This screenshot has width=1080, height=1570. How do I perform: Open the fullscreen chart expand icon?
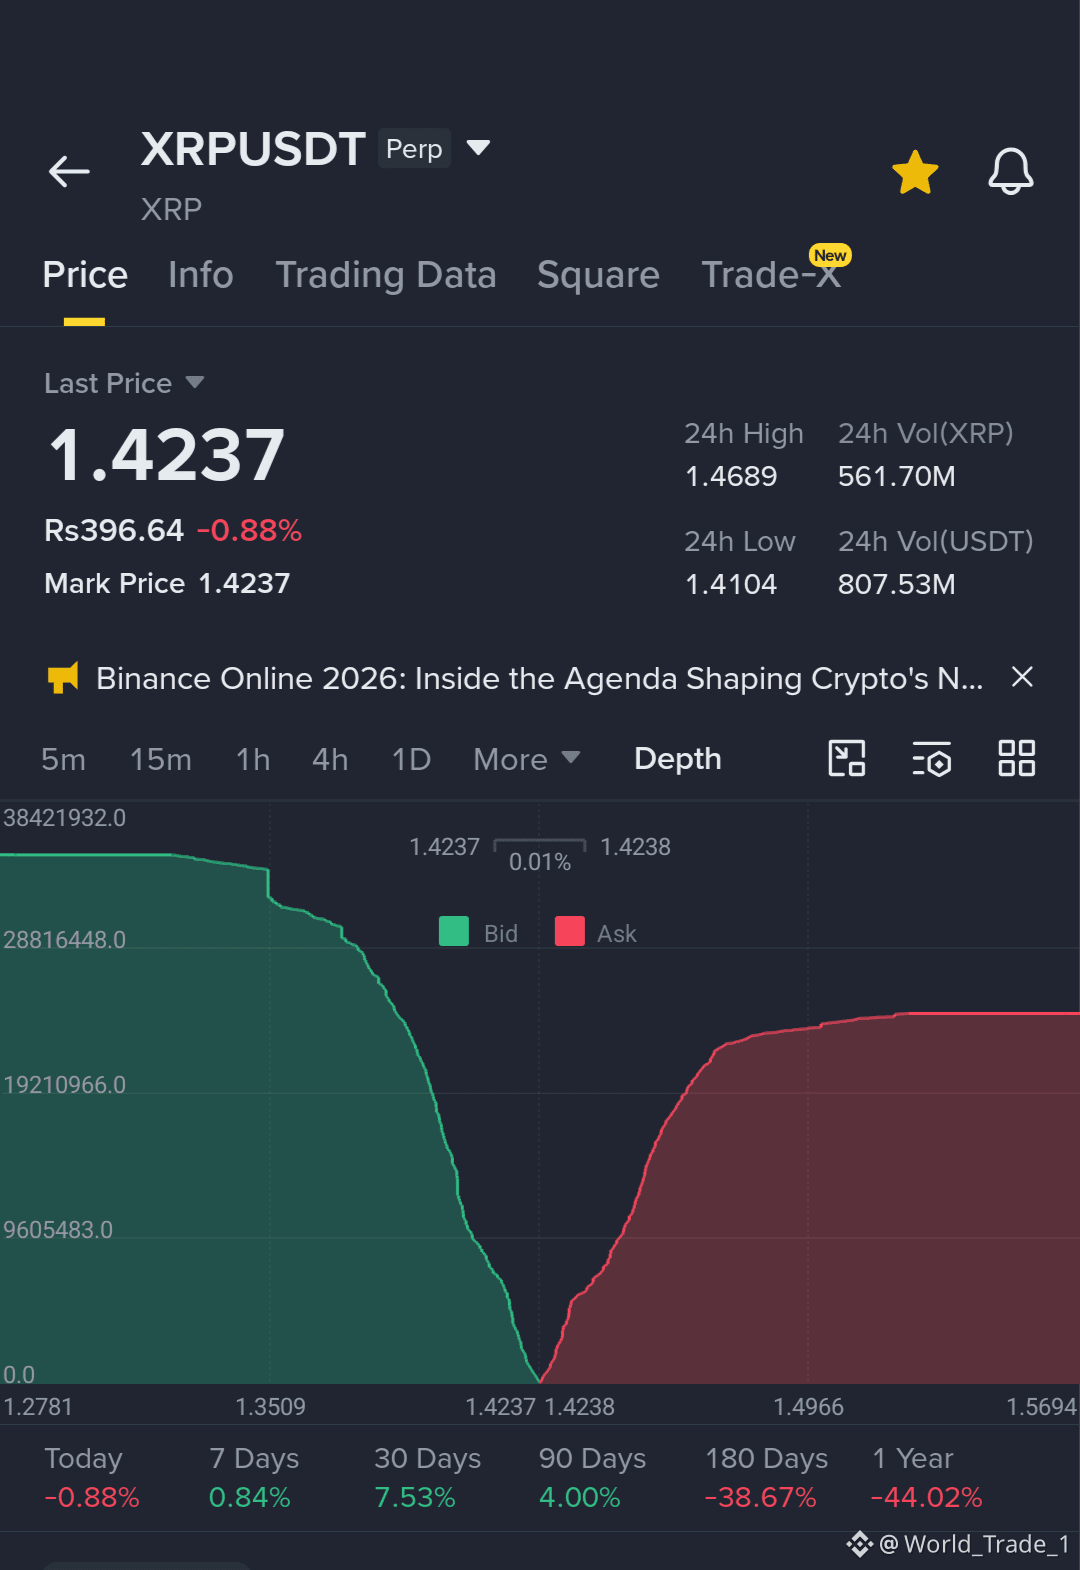pos(847,758)
